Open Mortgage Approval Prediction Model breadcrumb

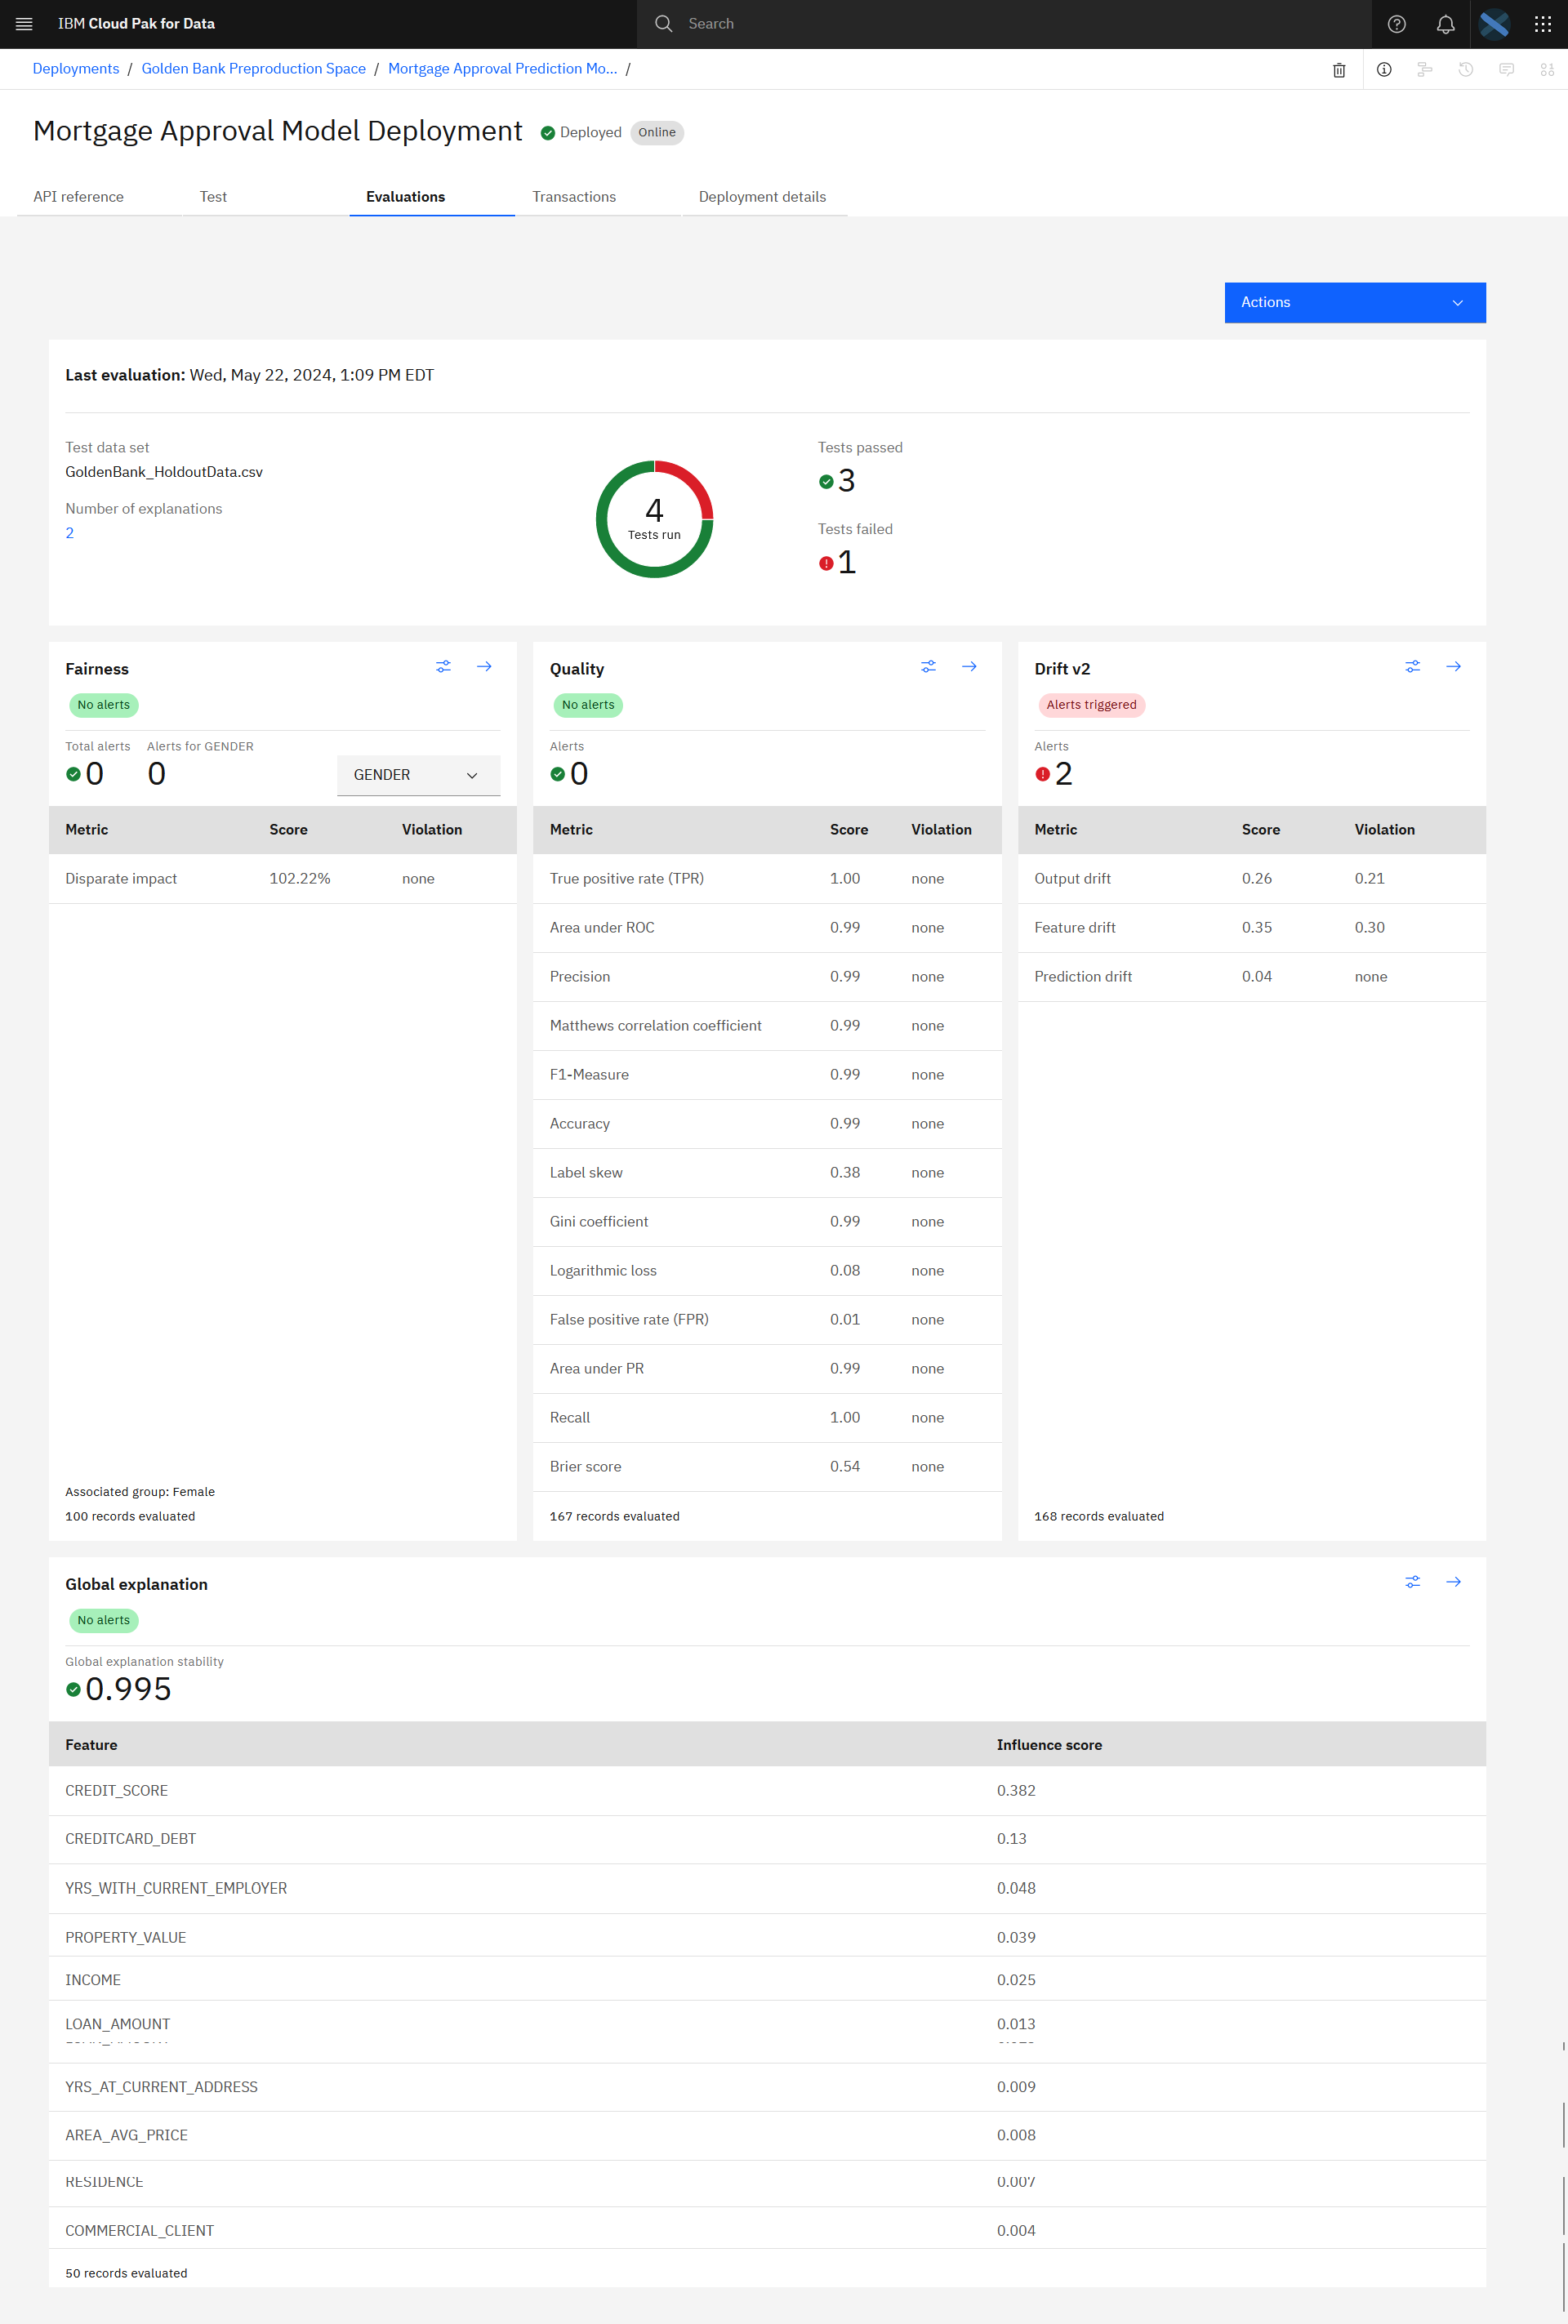tap(502, 69)
